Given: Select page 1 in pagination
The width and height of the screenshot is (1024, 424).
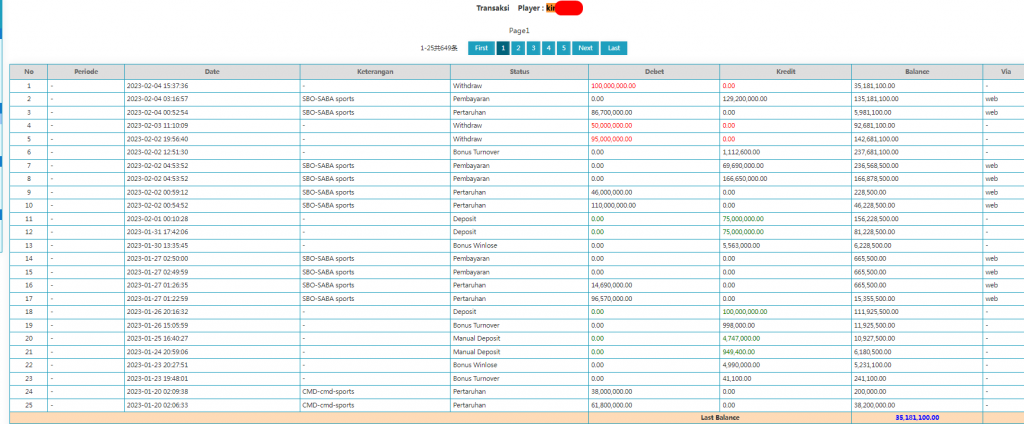Looking at the screenshot, I should [503, 48].
